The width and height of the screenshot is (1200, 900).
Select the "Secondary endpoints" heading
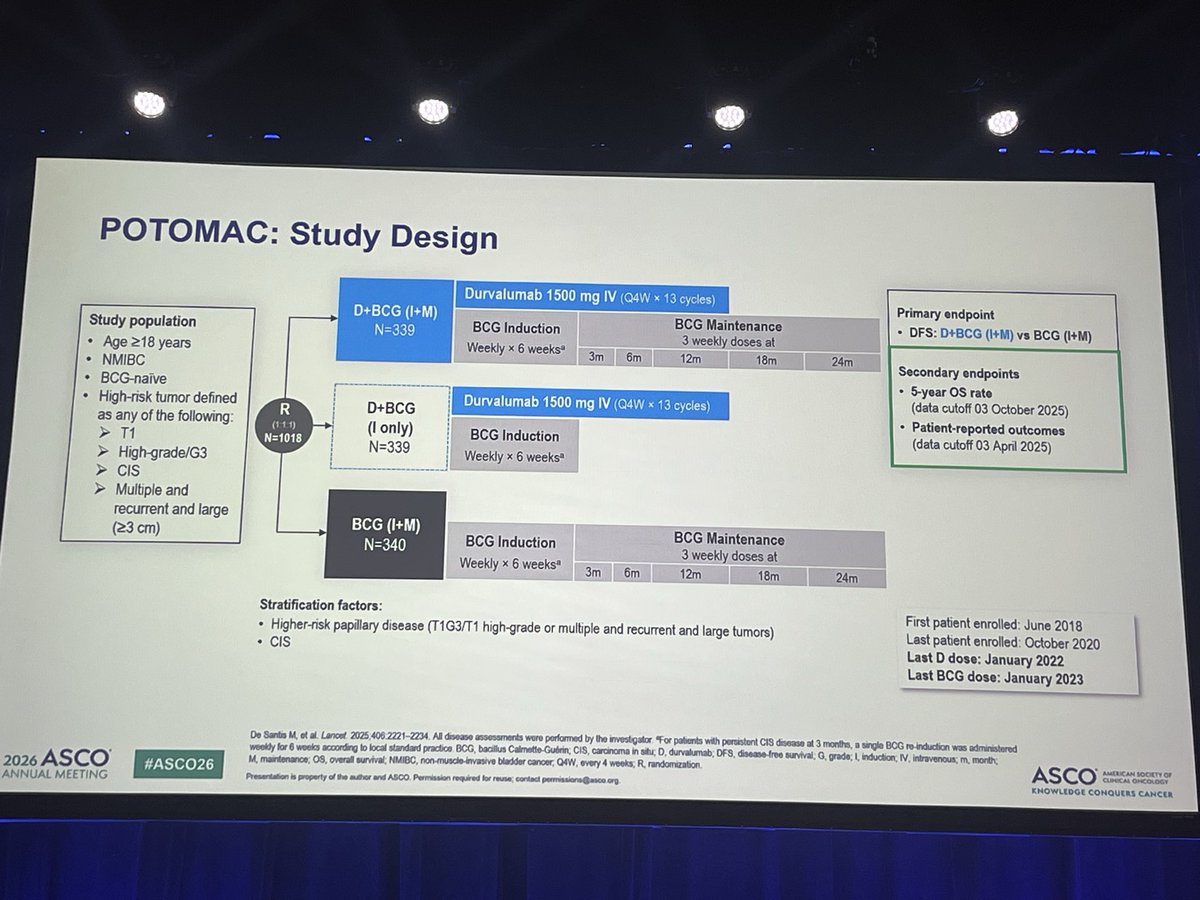pos(958,371)
